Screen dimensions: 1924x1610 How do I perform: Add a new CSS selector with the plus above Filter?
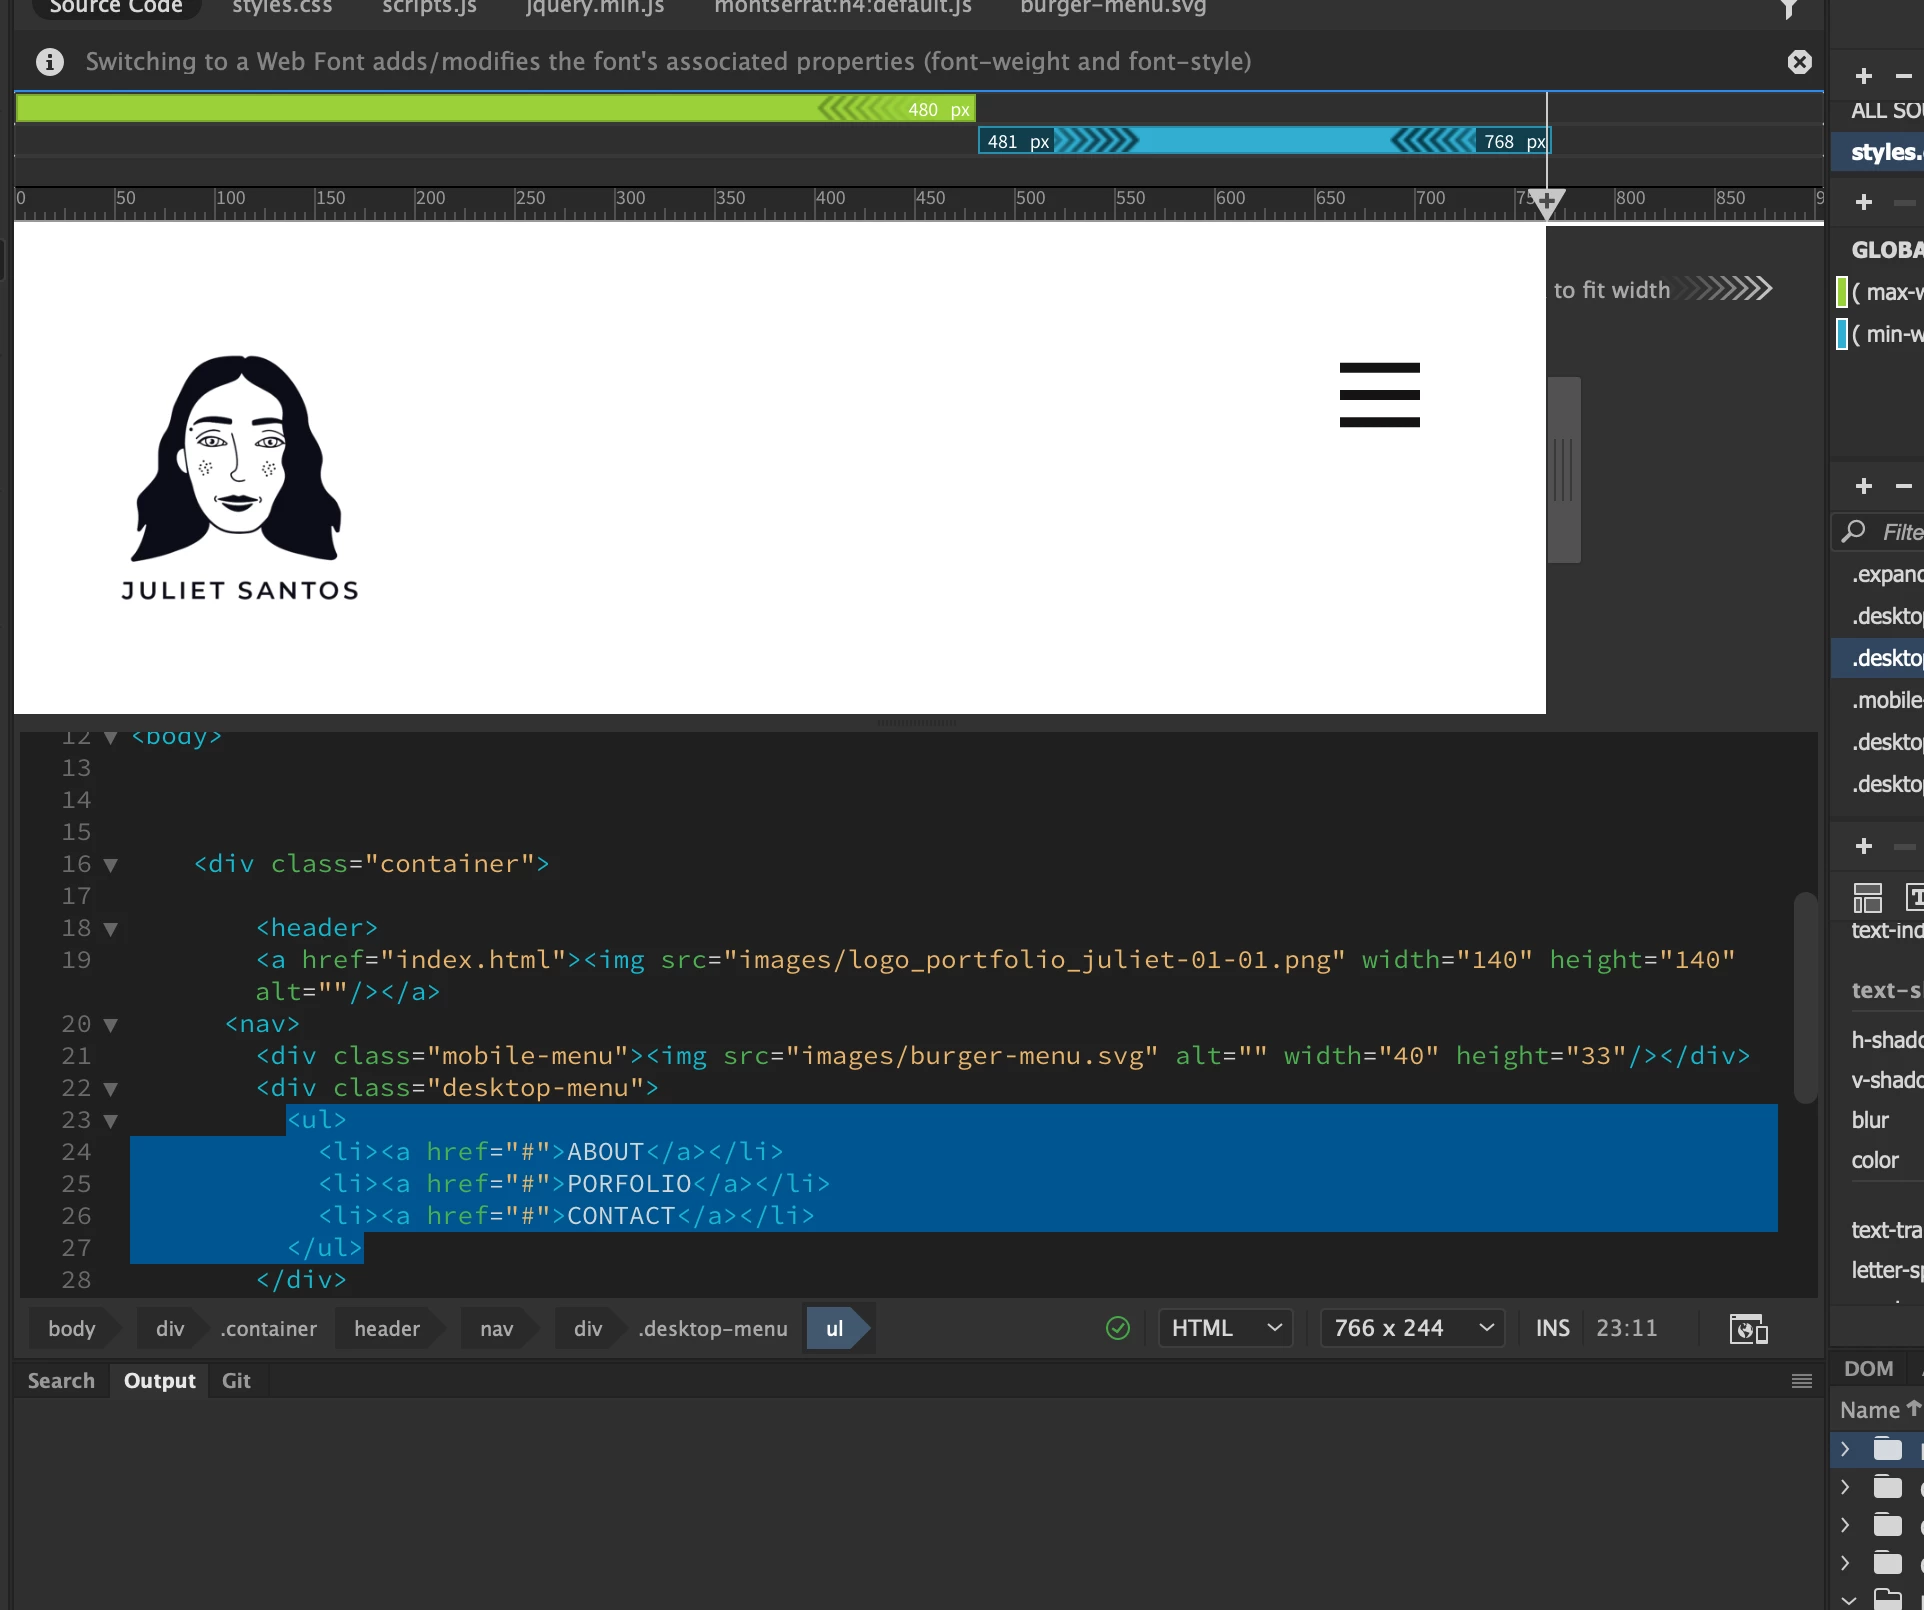pos(1863,486)
